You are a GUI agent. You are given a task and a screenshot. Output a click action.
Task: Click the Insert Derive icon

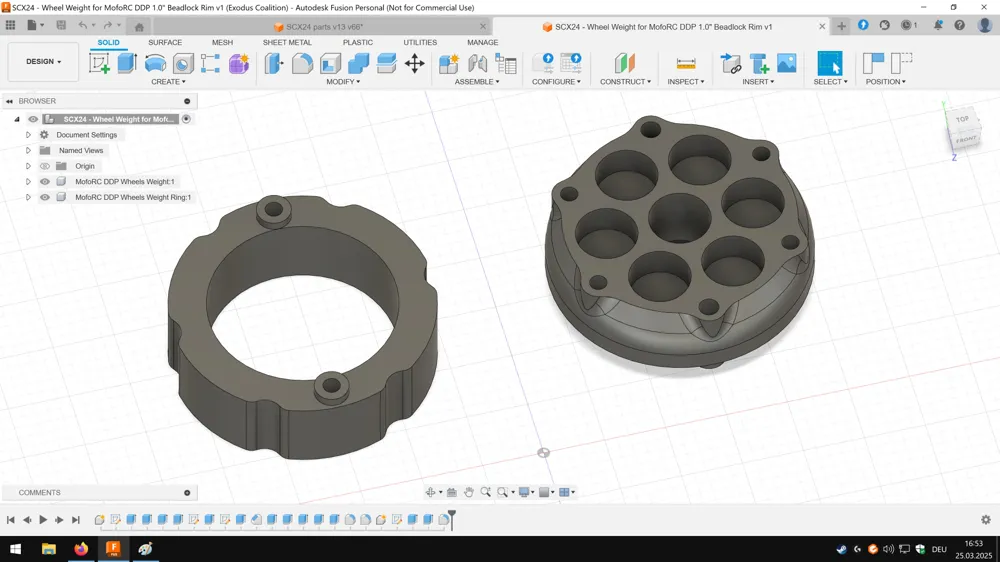click(x=731, y=63)
